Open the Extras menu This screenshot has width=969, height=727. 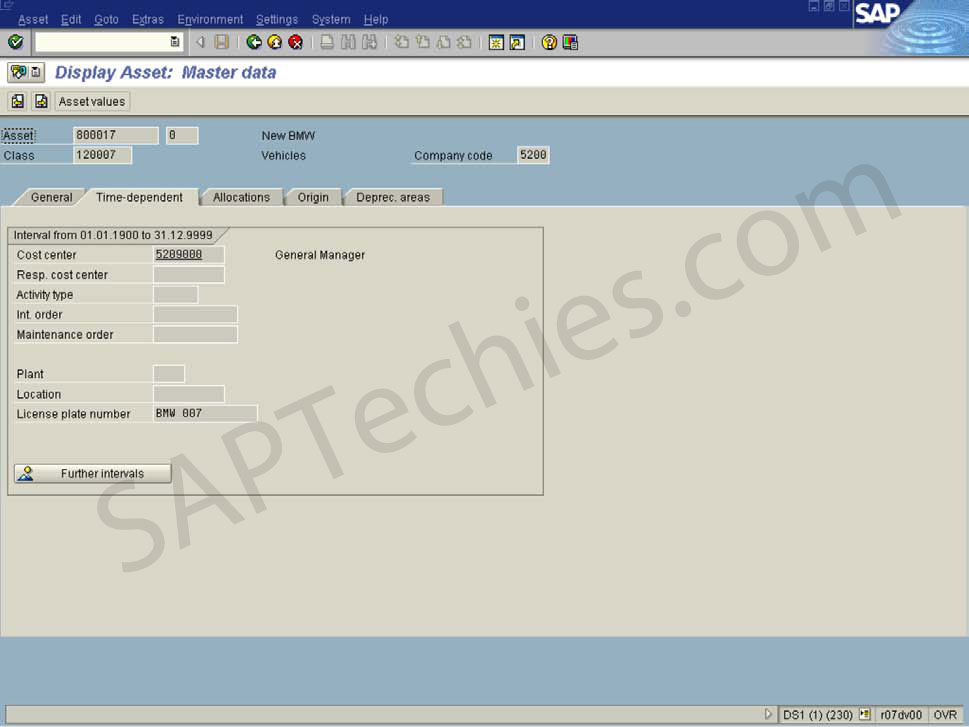[x=148, y=19]
